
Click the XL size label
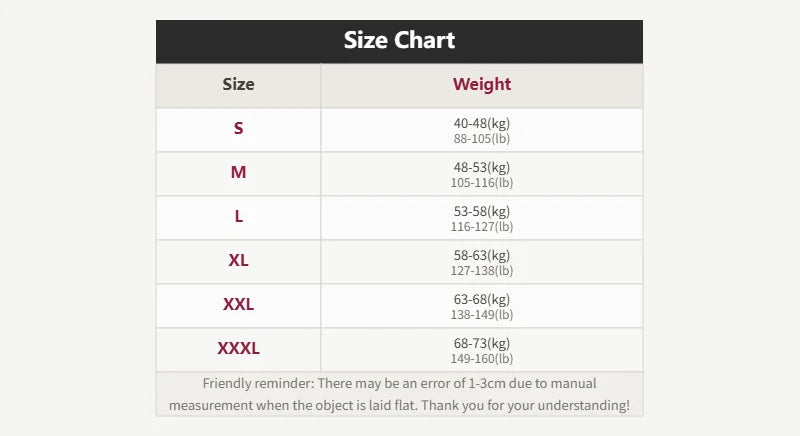238,260
